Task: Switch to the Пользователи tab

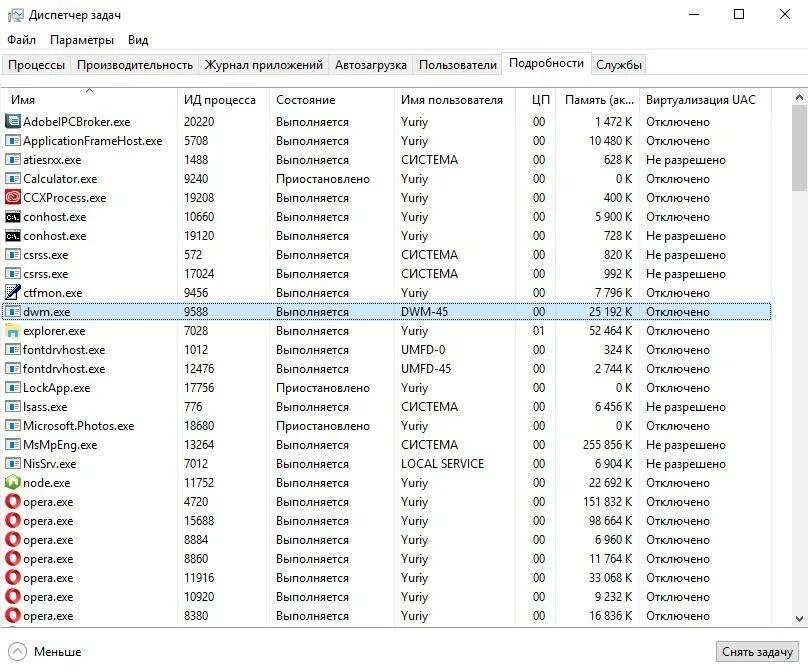Action: [x=458, y=65]
